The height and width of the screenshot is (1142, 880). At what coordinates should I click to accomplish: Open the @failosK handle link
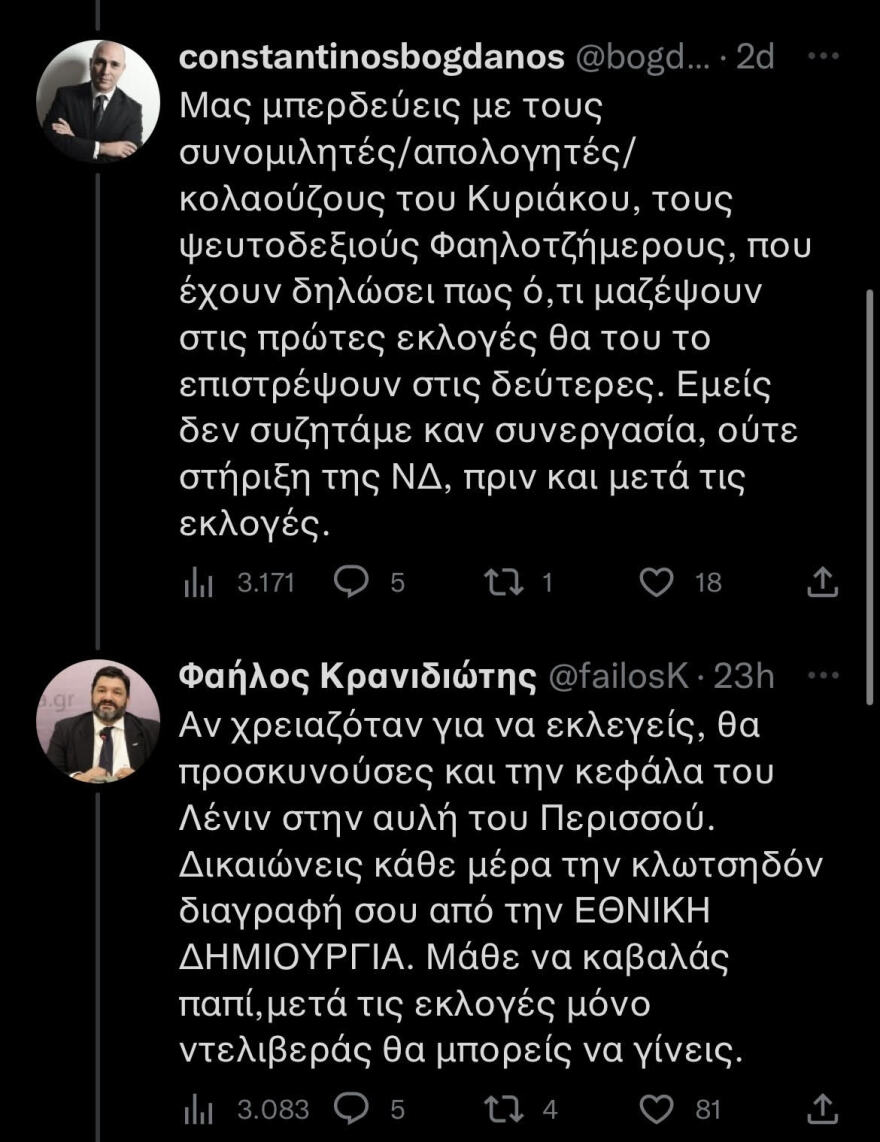(x=619, y=676)
